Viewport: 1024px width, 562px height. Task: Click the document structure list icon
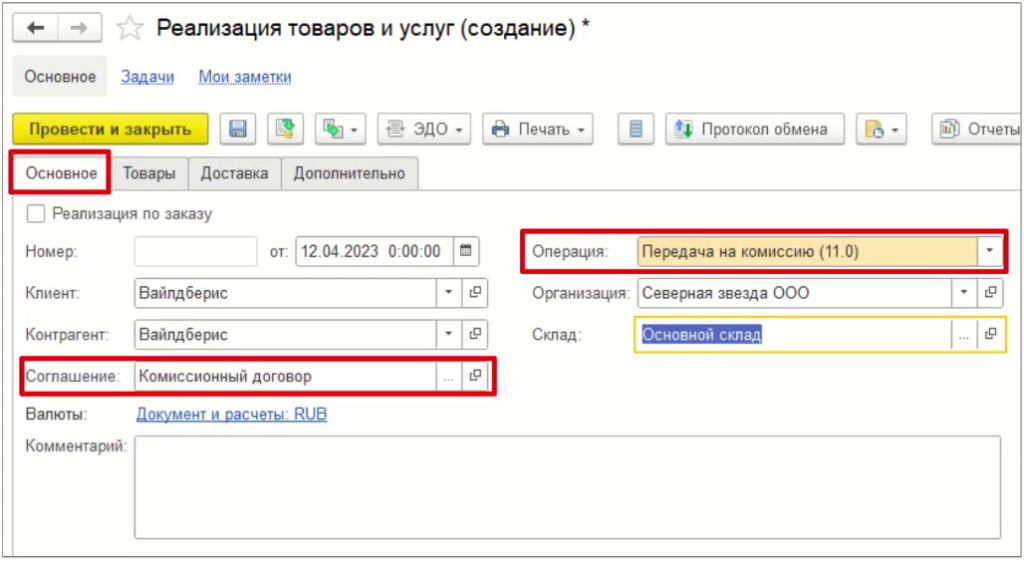click(635, 129)
